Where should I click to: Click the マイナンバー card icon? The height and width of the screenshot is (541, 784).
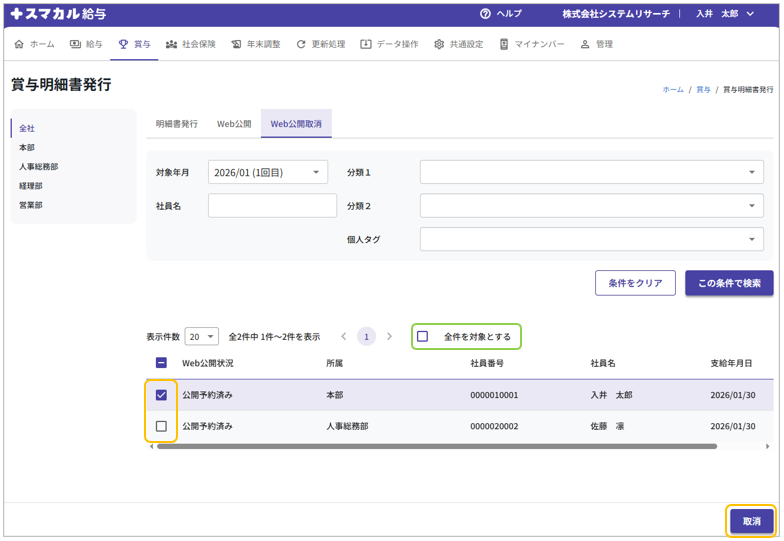pos(504,45)
